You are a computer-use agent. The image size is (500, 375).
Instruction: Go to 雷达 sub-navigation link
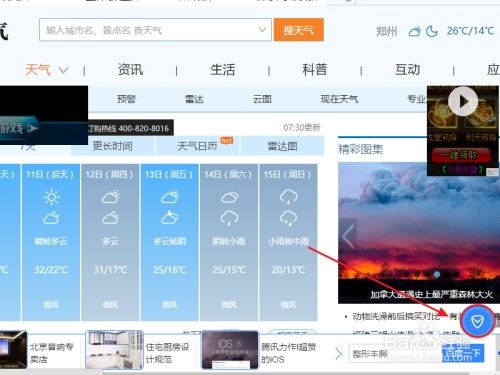coord(194,99)
